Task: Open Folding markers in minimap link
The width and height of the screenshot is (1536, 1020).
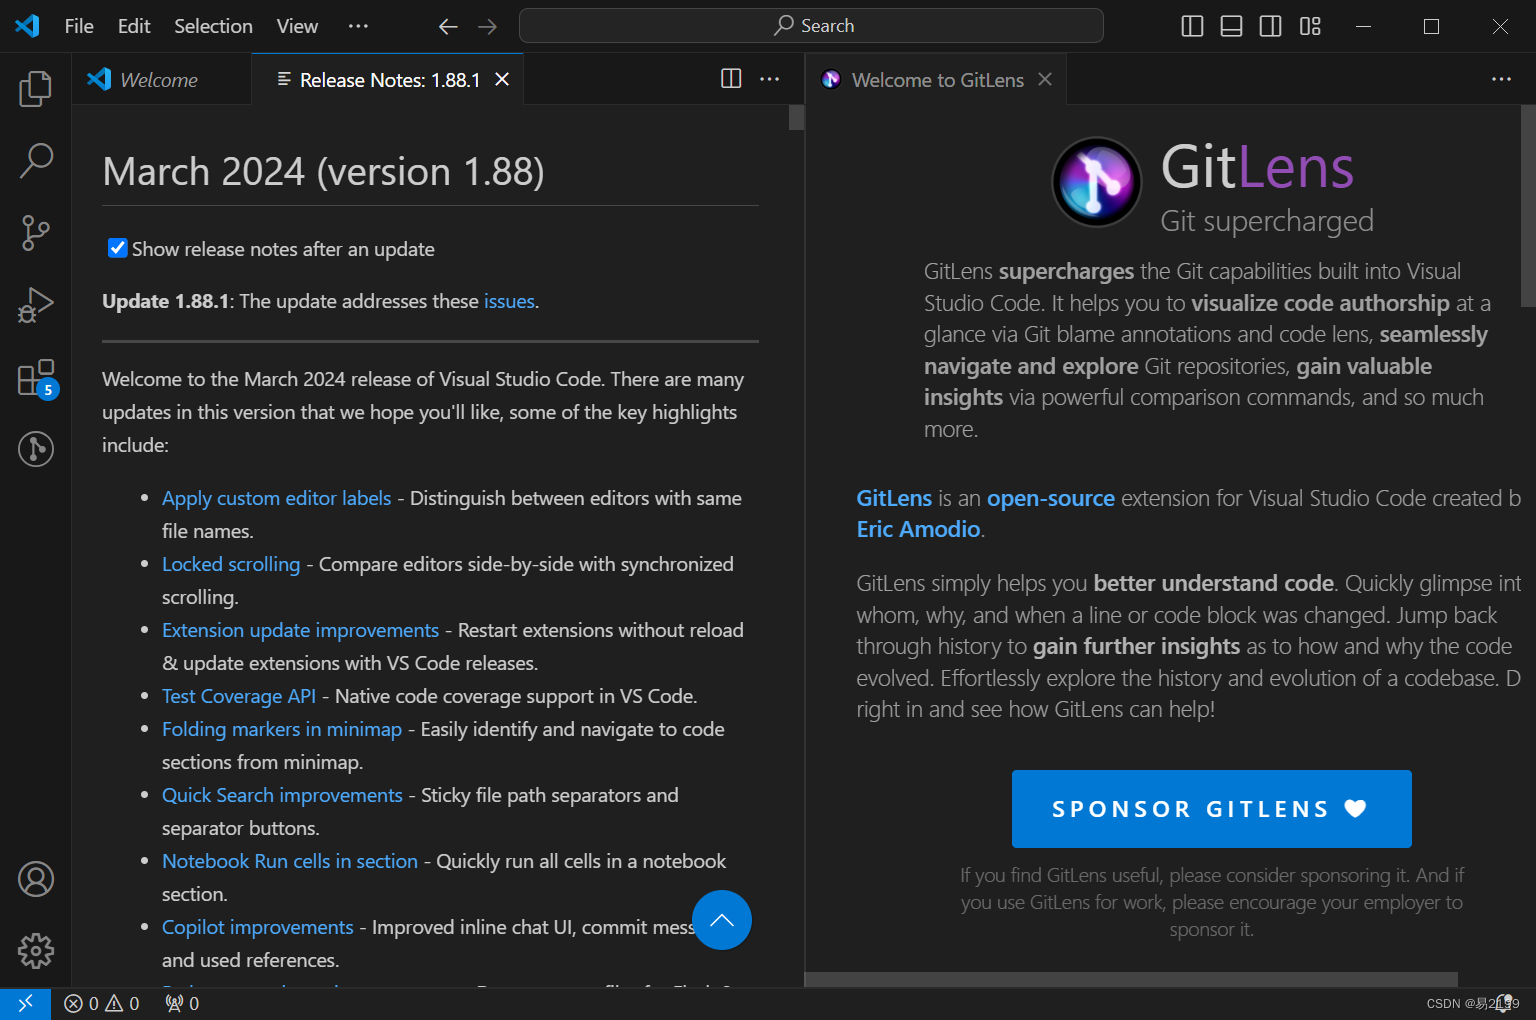Action: click(282, 729)
